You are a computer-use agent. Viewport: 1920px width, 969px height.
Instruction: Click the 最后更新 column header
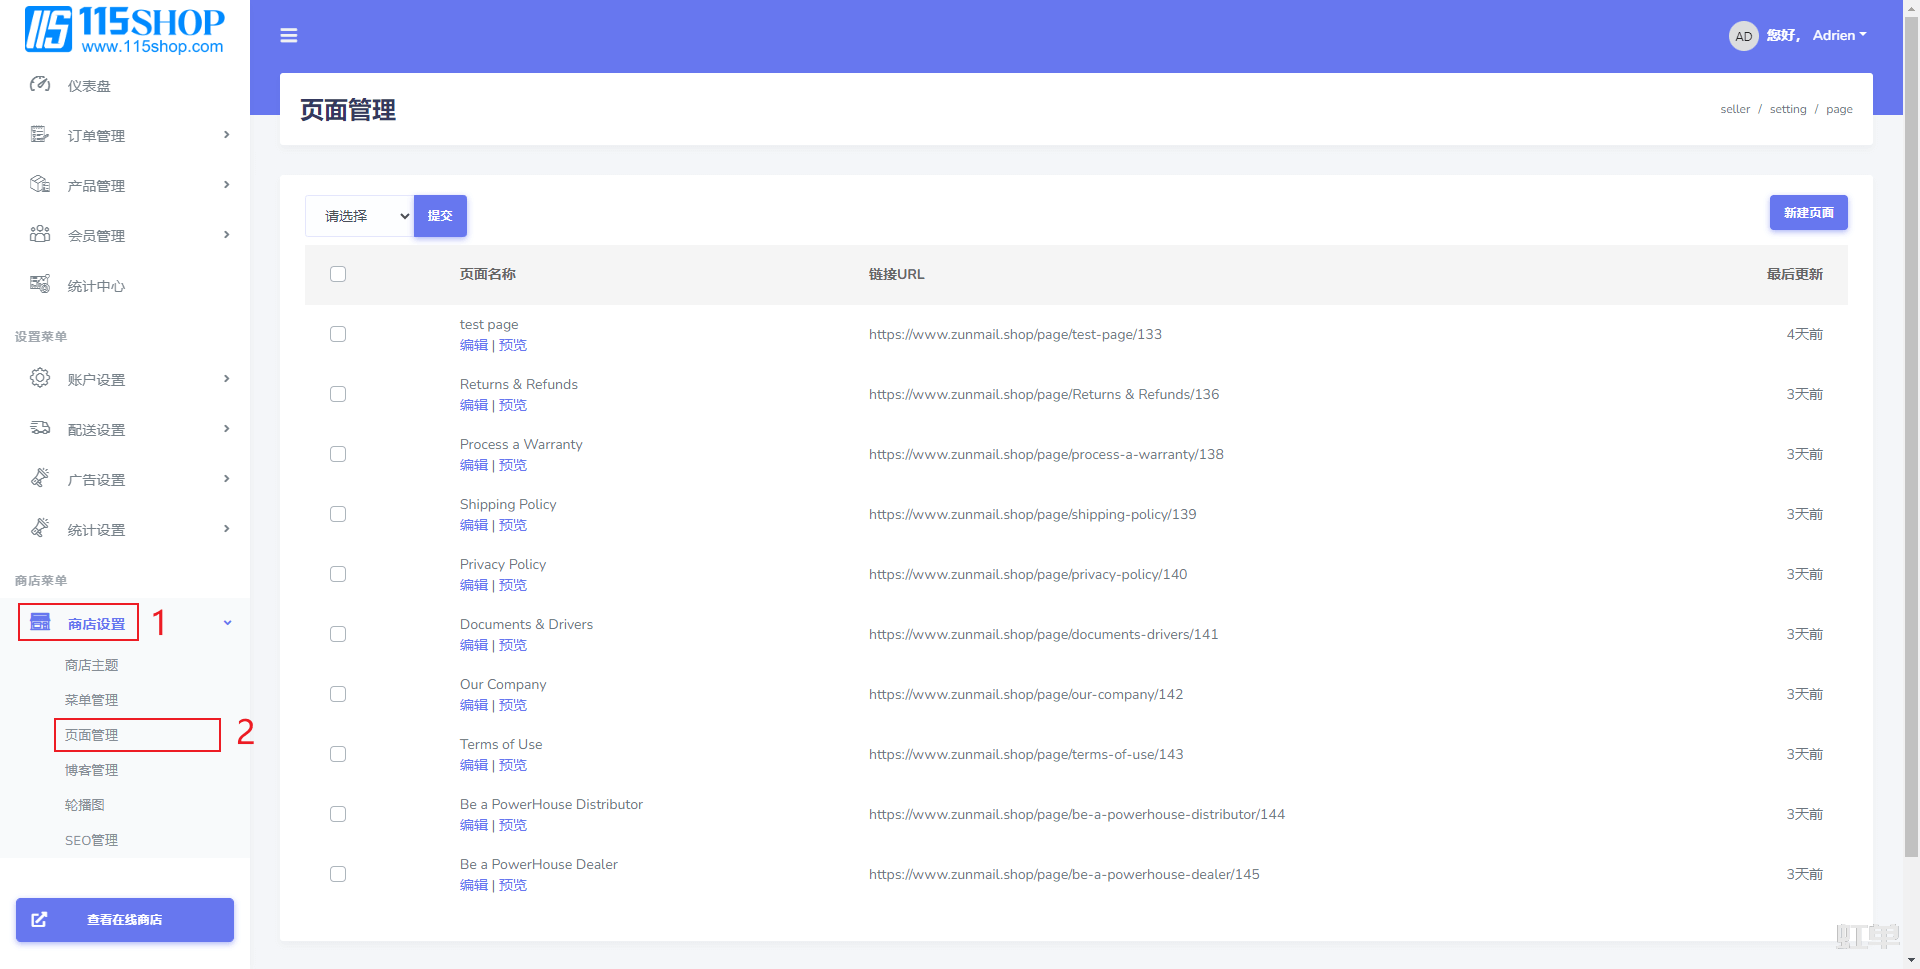coord(1794,274)
